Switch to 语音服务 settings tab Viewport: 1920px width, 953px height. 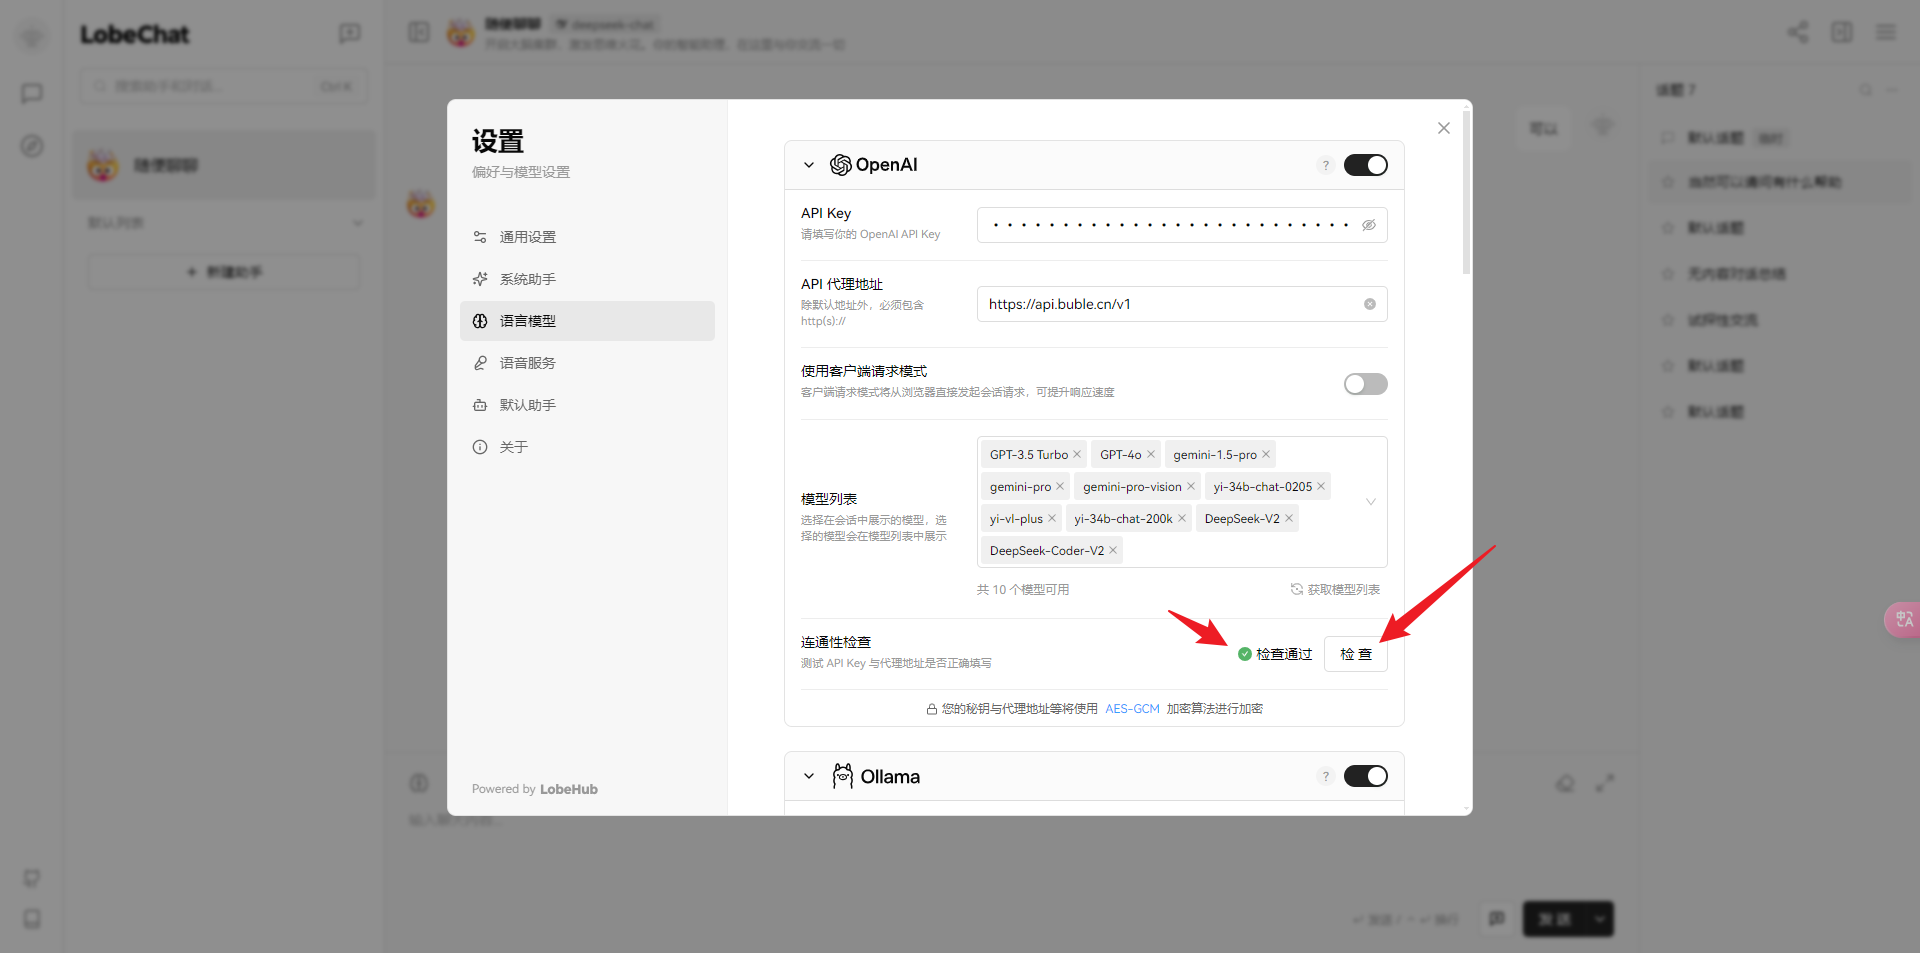527,363
